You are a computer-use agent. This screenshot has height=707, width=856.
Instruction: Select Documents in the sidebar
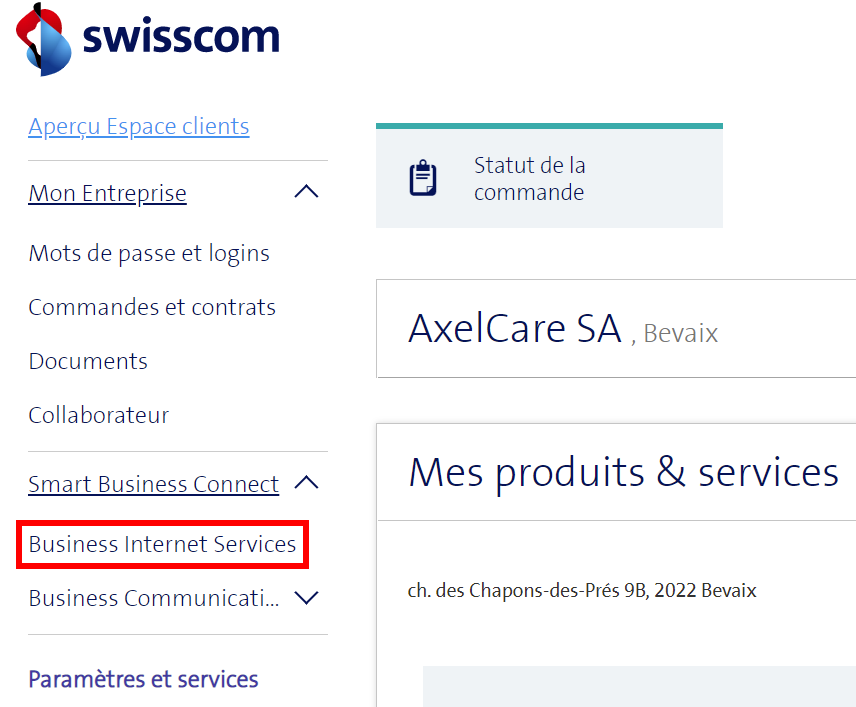(x=88, y=362)
